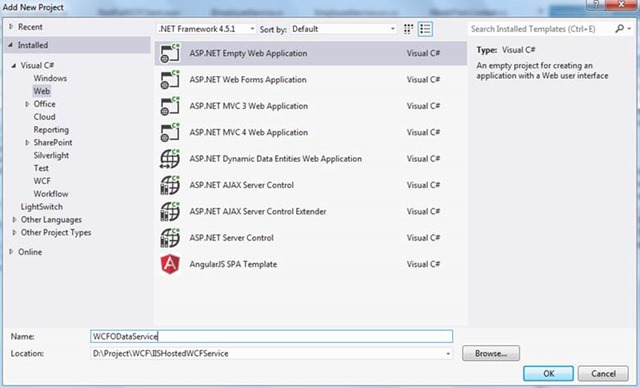The width and height of the screenshot is (640, 388).
Task: Open the Location path dropdown arrow
Action: coord(448,354)
